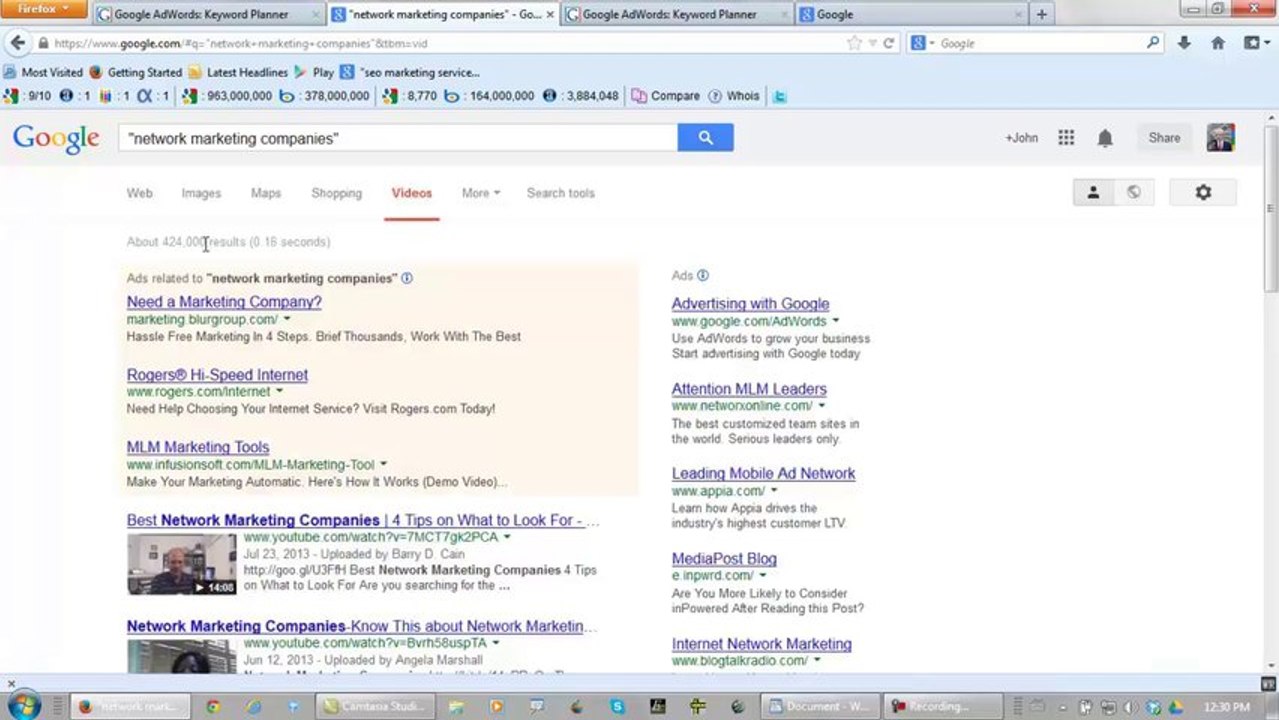
Task: Click the taskbar clock showing 12:30 PM
Action: point(1226,707)
